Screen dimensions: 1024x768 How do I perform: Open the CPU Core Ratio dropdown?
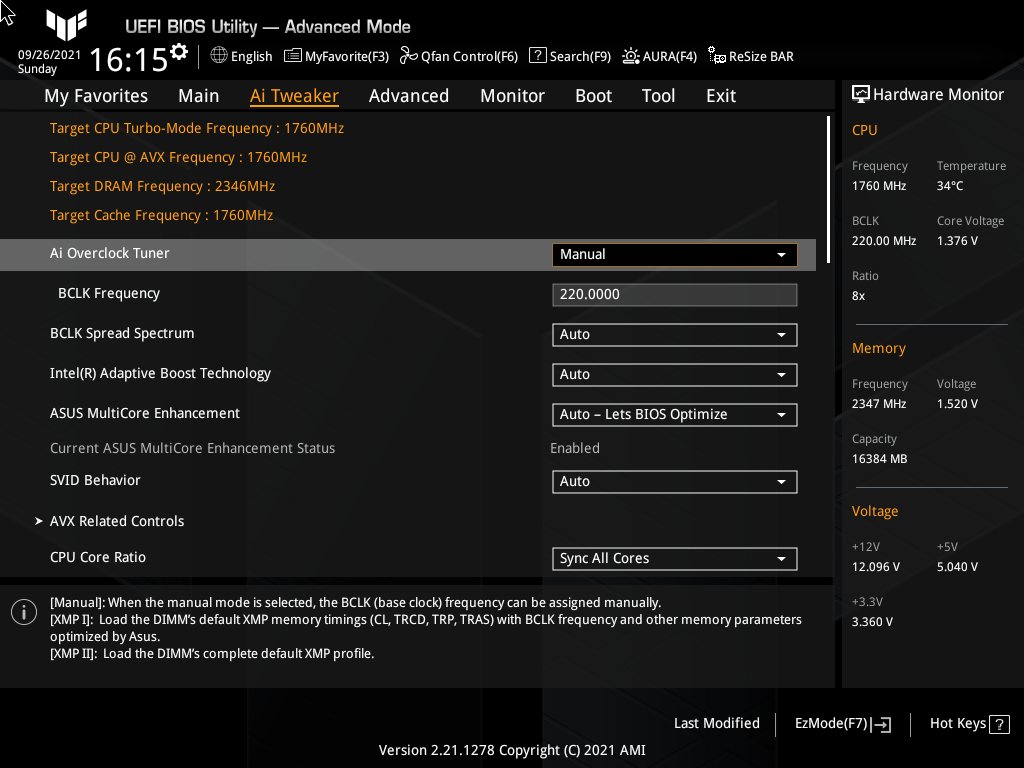675,559
